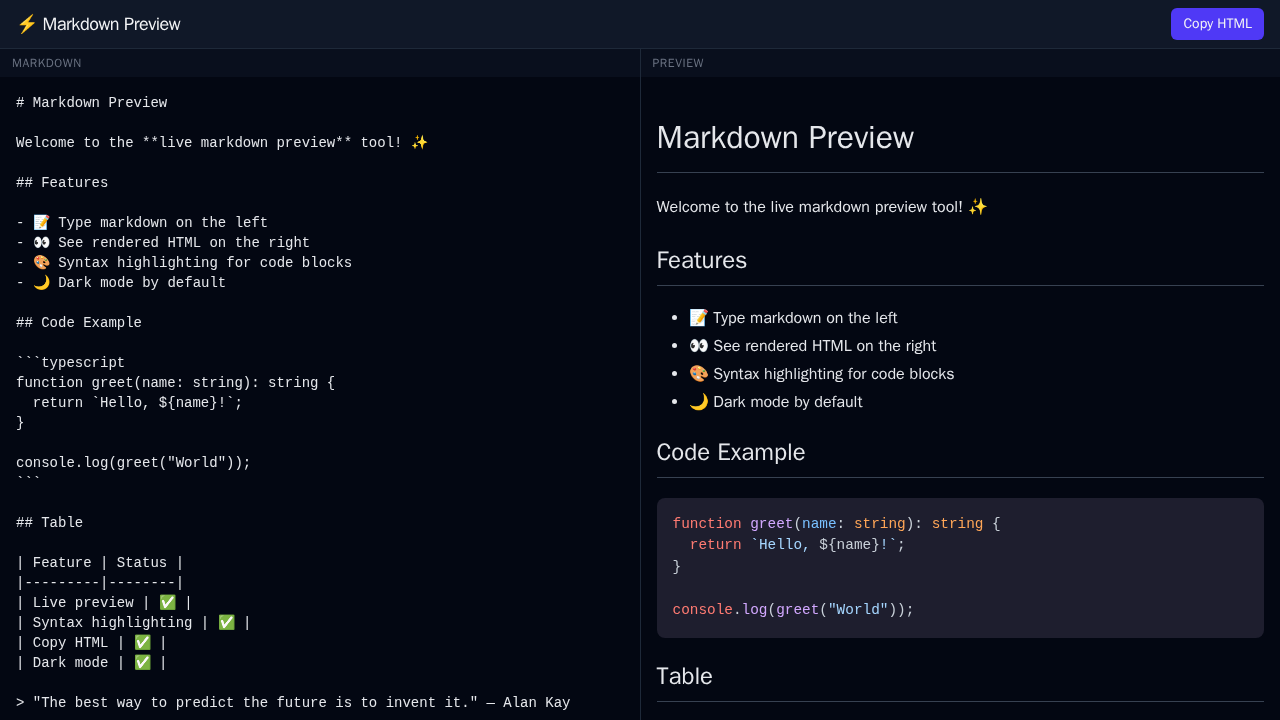Screen dimensions: 1280x720
Task: Select the MARKDOWN pane header
Action: (x=46, y=63)
